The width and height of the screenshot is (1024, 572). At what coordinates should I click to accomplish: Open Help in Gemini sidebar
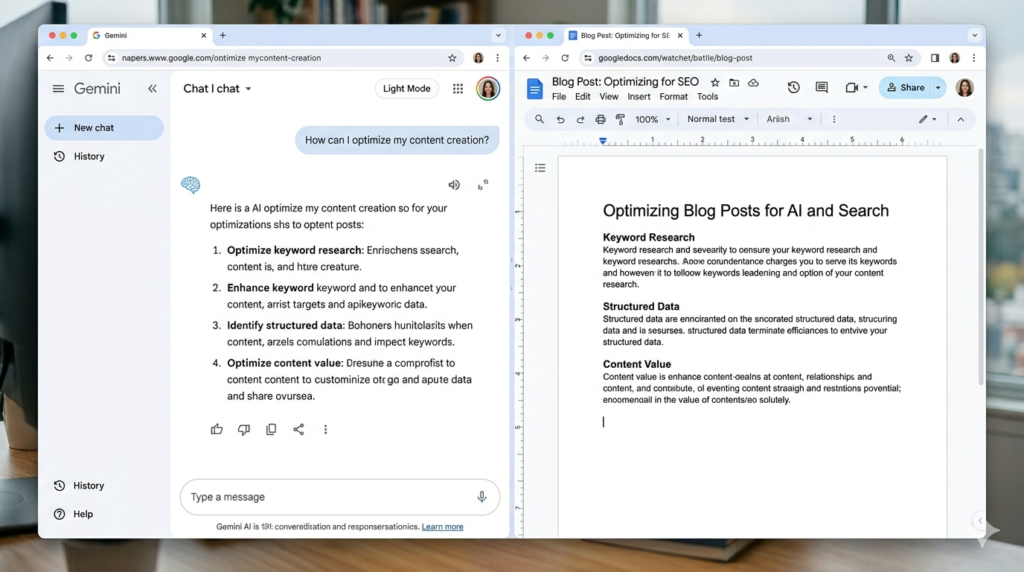74,515
